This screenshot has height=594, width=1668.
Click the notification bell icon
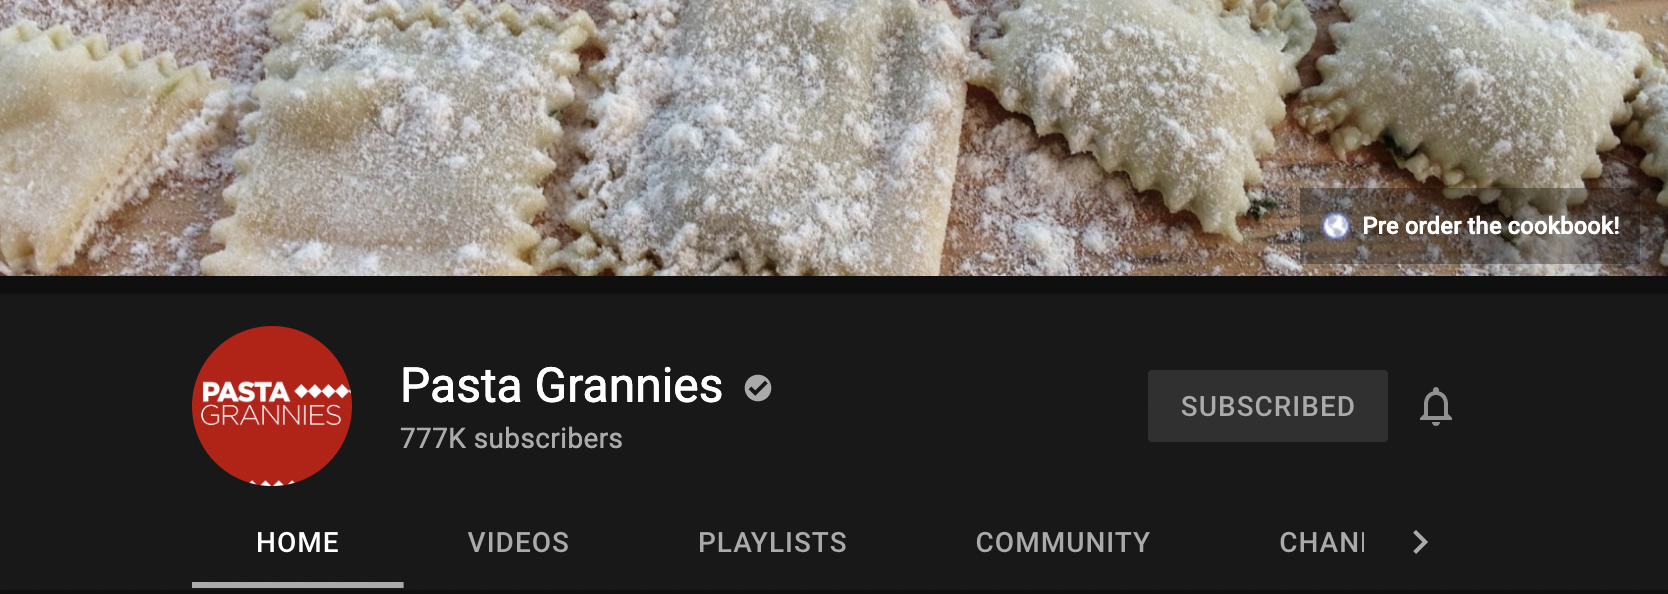point(1436,406)
